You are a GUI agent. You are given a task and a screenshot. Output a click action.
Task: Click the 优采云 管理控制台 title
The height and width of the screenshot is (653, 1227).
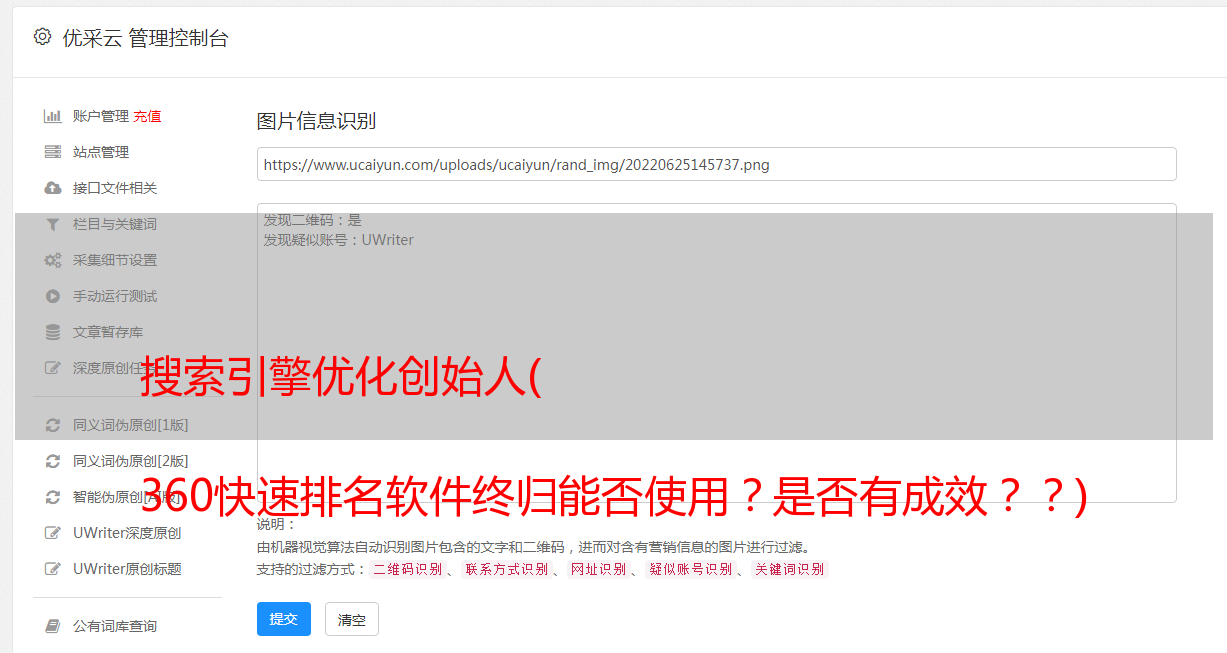(145, 38)
